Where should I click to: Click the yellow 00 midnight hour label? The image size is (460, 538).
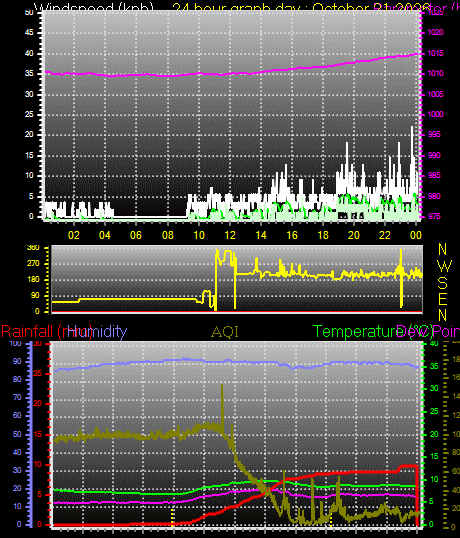[415, 235]
